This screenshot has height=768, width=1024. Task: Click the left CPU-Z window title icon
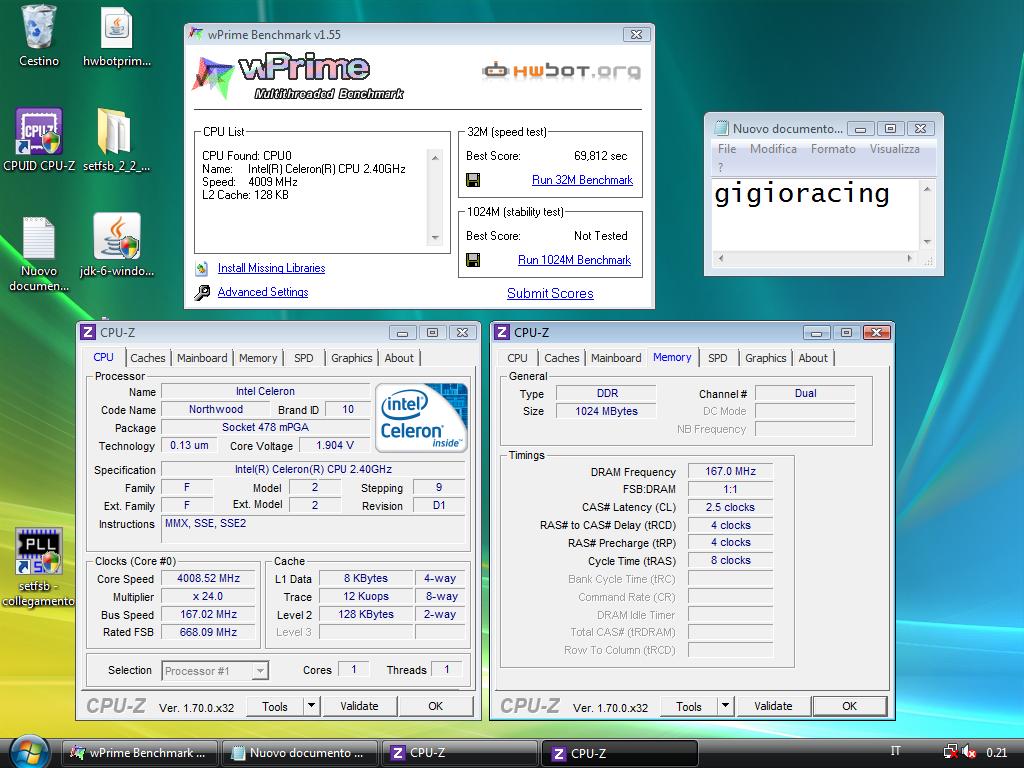pyautogui.click(x=88, y=332)
